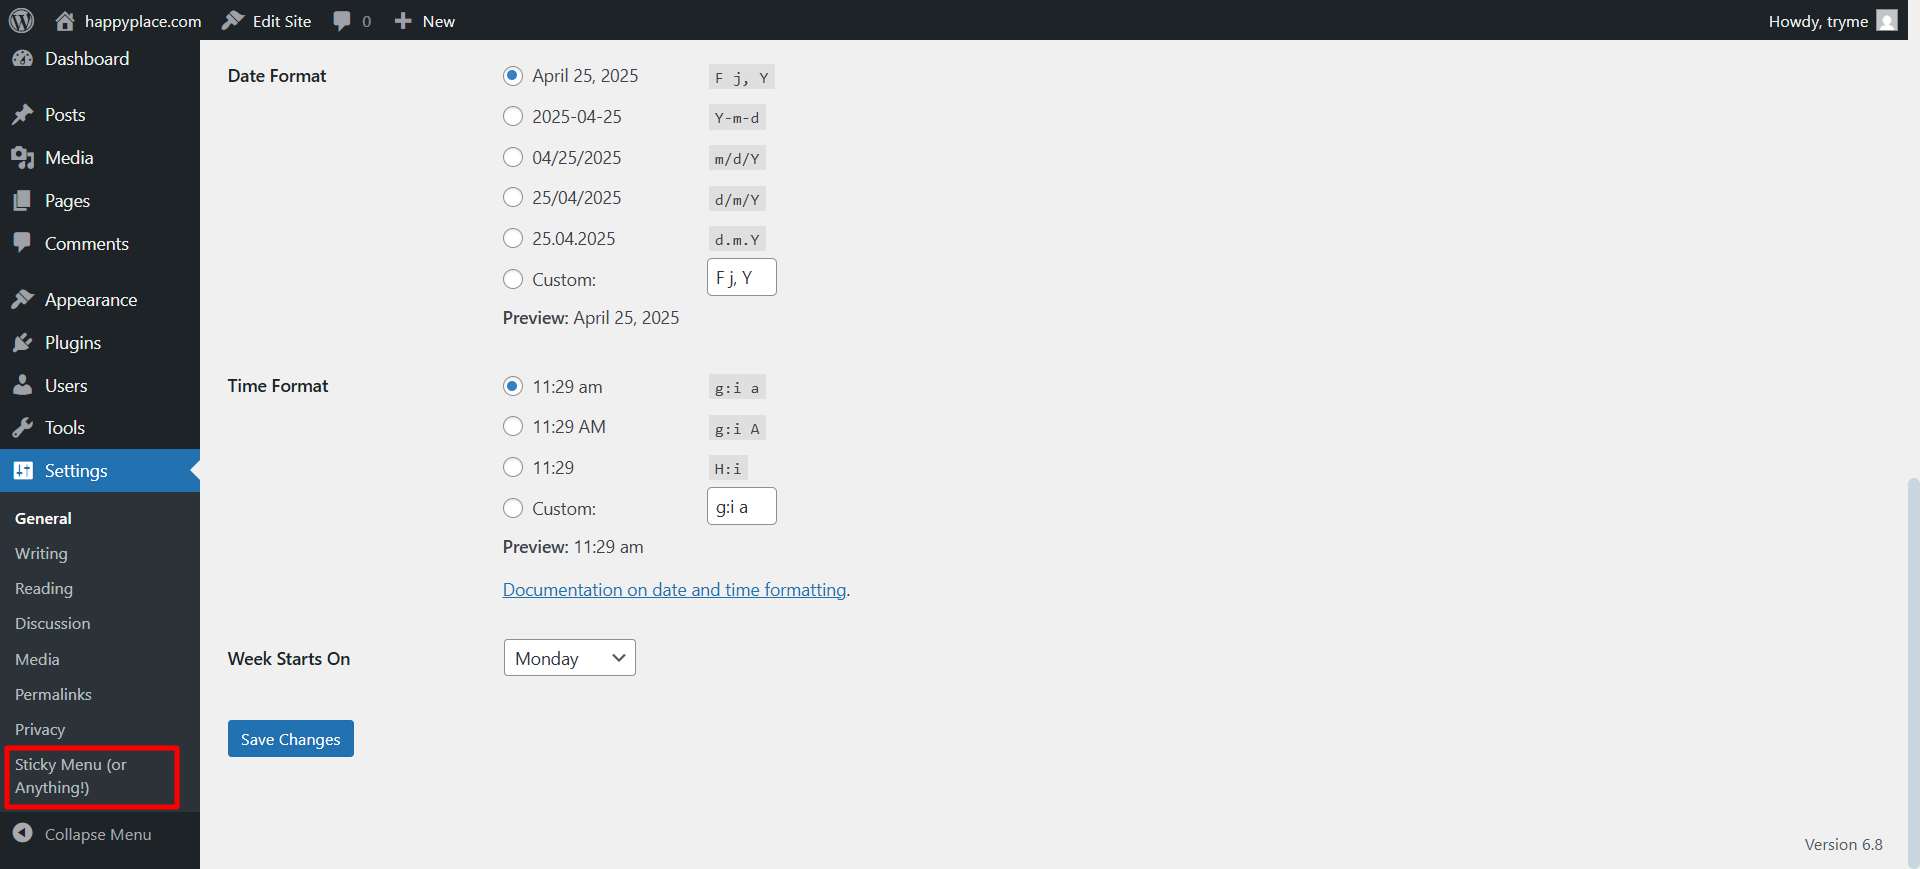Click the Comments icon in sidebar
1920x869 pixels.
[23, 243]
